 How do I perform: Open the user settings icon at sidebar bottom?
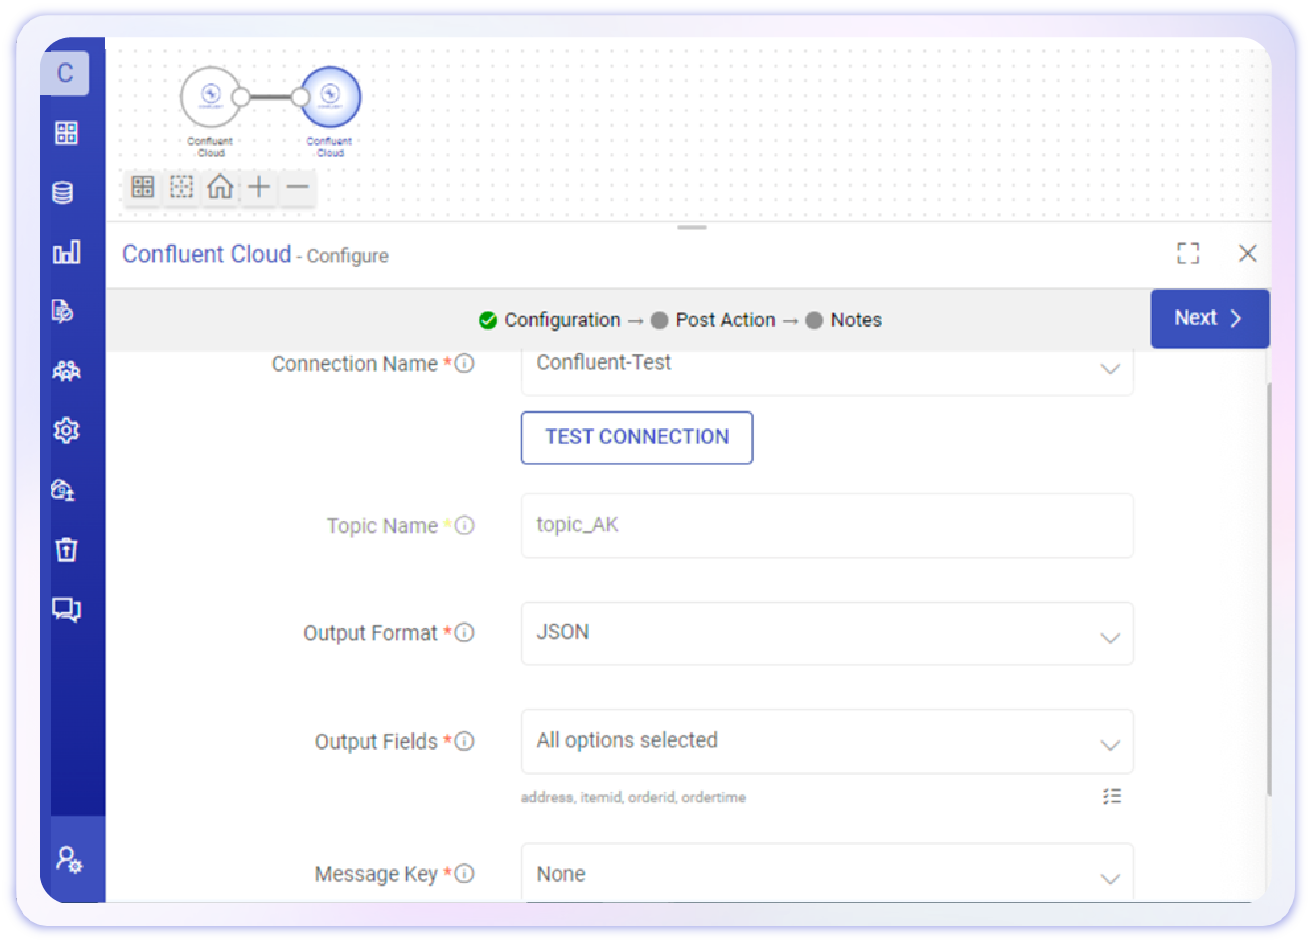(68, 859)
